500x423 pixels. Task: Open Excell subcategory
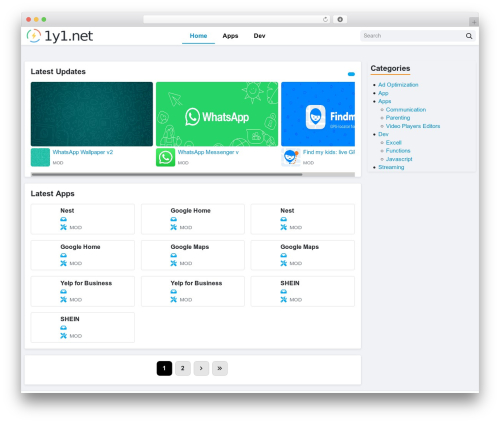[393, 142]
